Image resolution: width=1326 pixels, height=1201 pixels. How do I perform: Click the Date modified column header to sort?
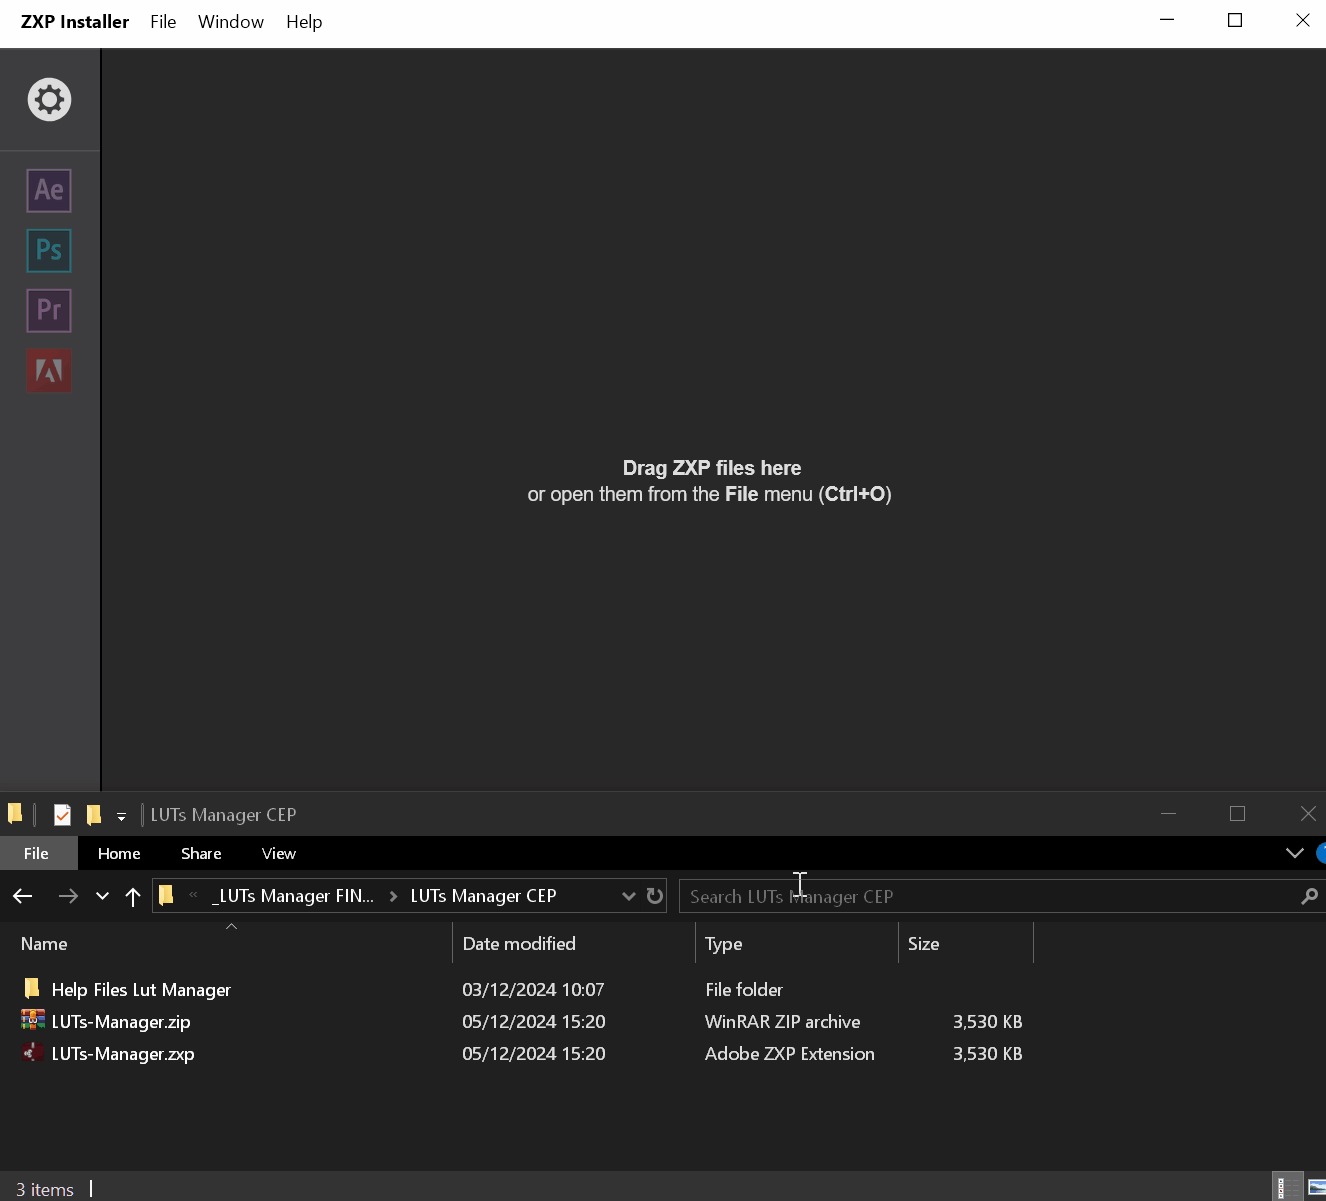(519, 943)
